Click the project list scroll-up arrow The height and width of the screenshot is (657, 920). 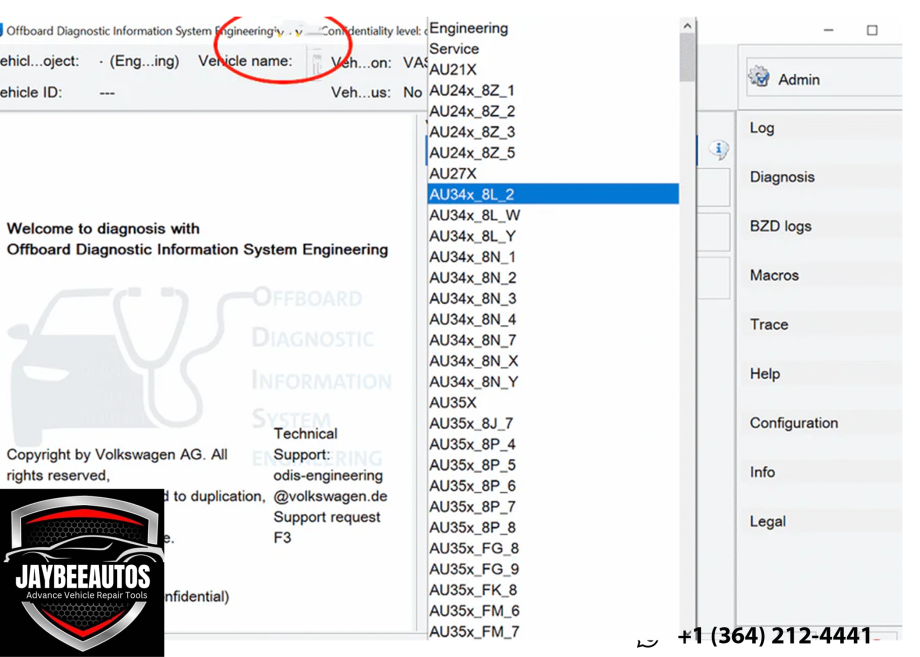[x=687, y=26]
